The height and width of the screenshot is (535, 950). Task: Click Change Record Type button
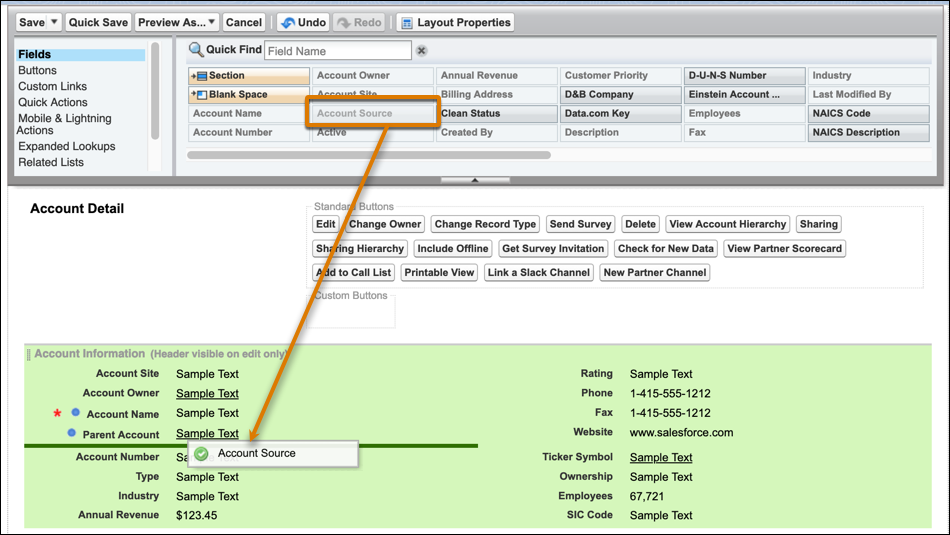click(x=485, y=224)
